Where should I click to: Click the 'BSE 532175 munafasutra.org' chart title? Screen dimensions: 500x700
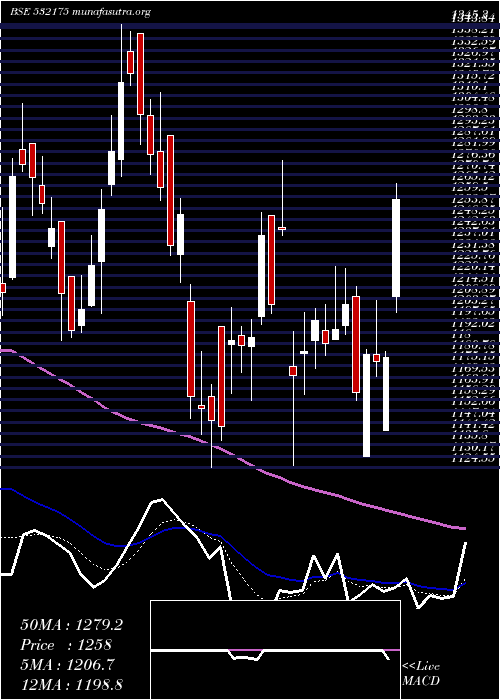click(x=80, y=12)
